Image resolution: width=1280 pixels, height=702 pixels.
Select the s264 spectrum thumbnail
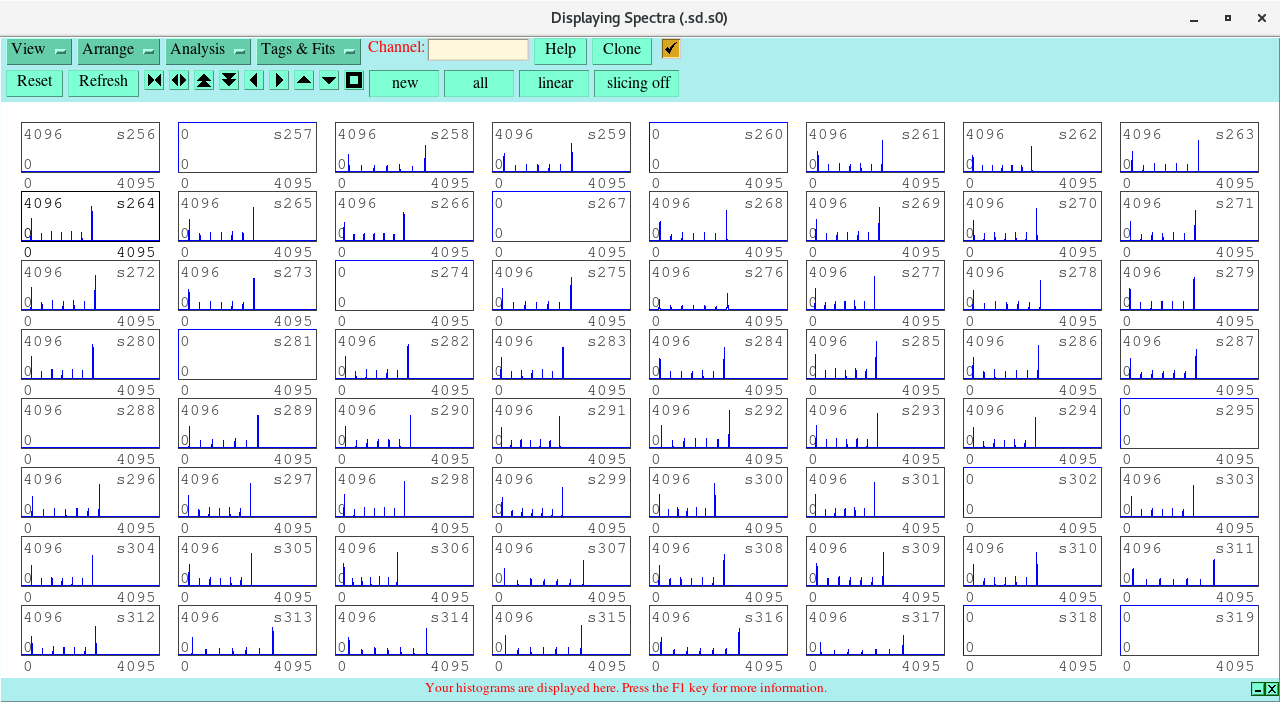90,218
